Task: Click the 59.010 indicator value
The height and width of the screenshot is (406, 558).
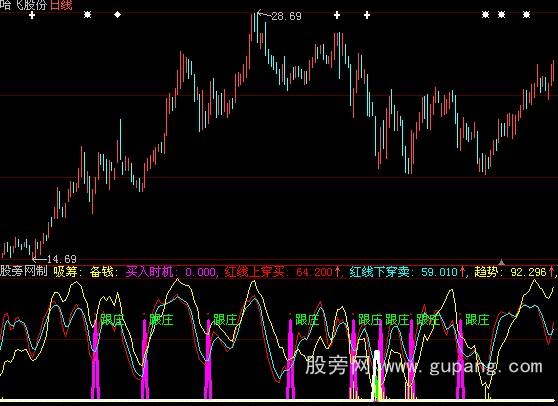Action: (439, 273)
